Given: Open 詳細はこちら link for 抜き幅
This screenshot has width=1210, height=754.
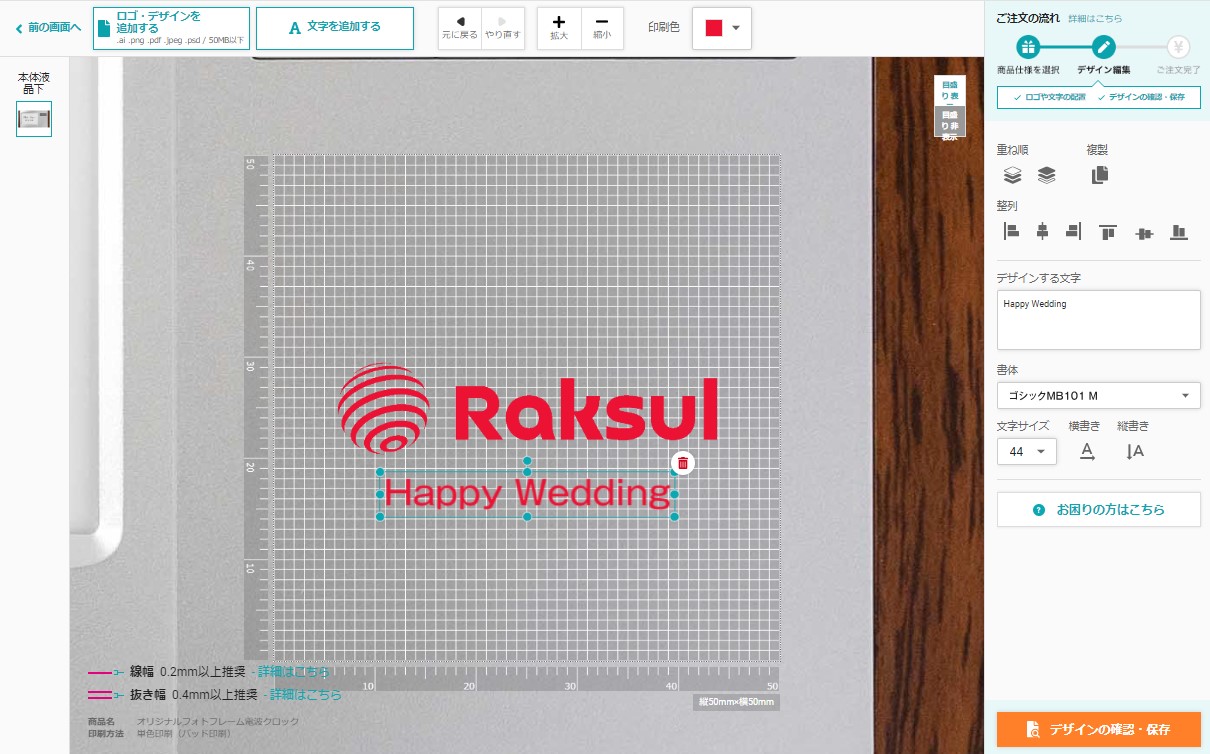Looking at the screenshot, I should (306, 694).
